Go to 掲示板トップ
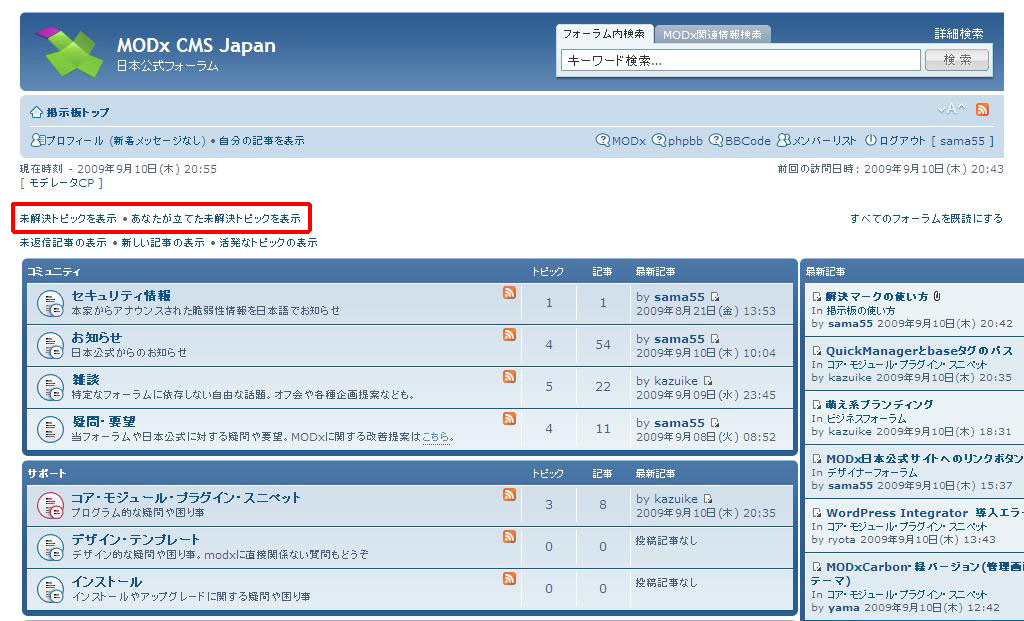1024x621 pixels. point(77,112)
